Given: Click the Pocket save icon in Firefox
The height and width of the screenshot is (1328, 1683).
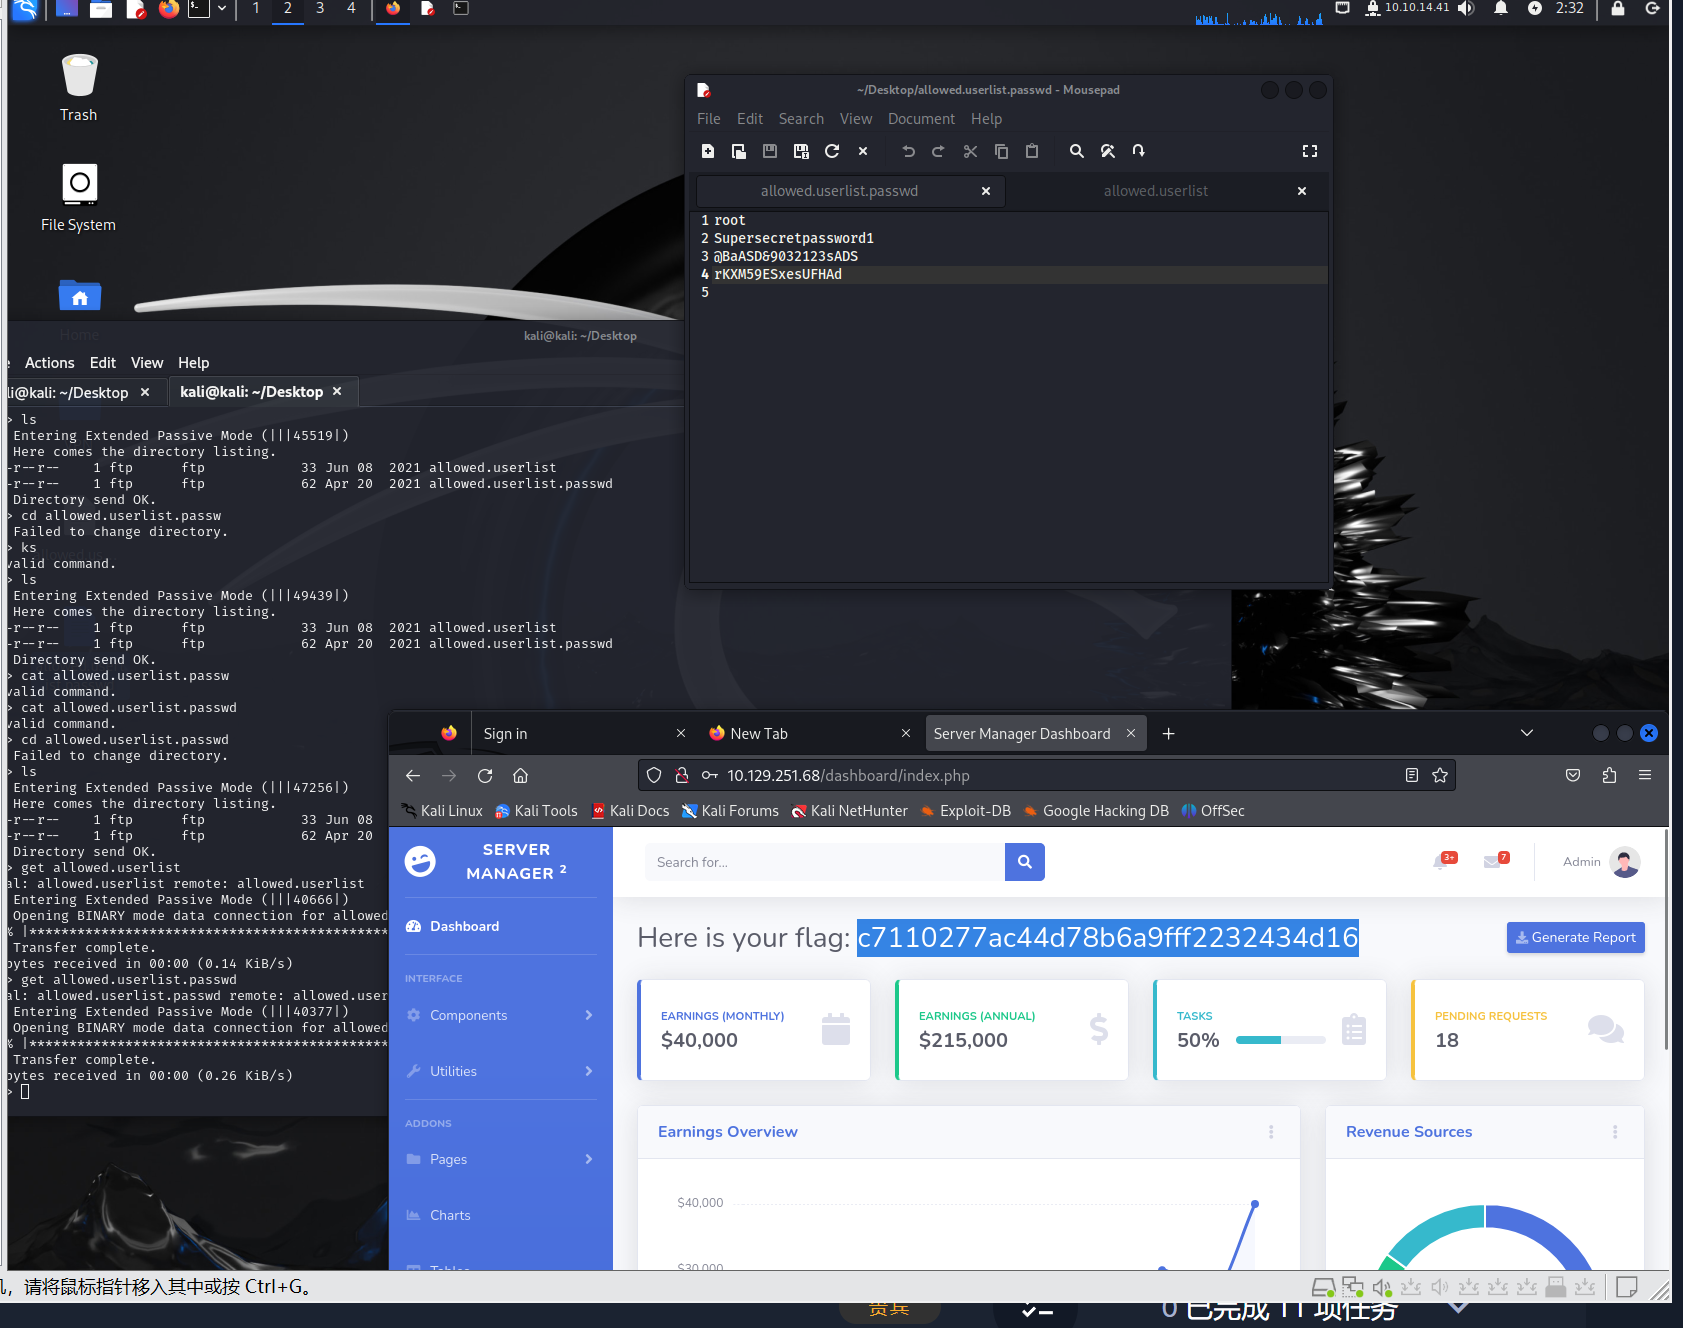Looking at the screenshot, I should [x=1573, y=775].
